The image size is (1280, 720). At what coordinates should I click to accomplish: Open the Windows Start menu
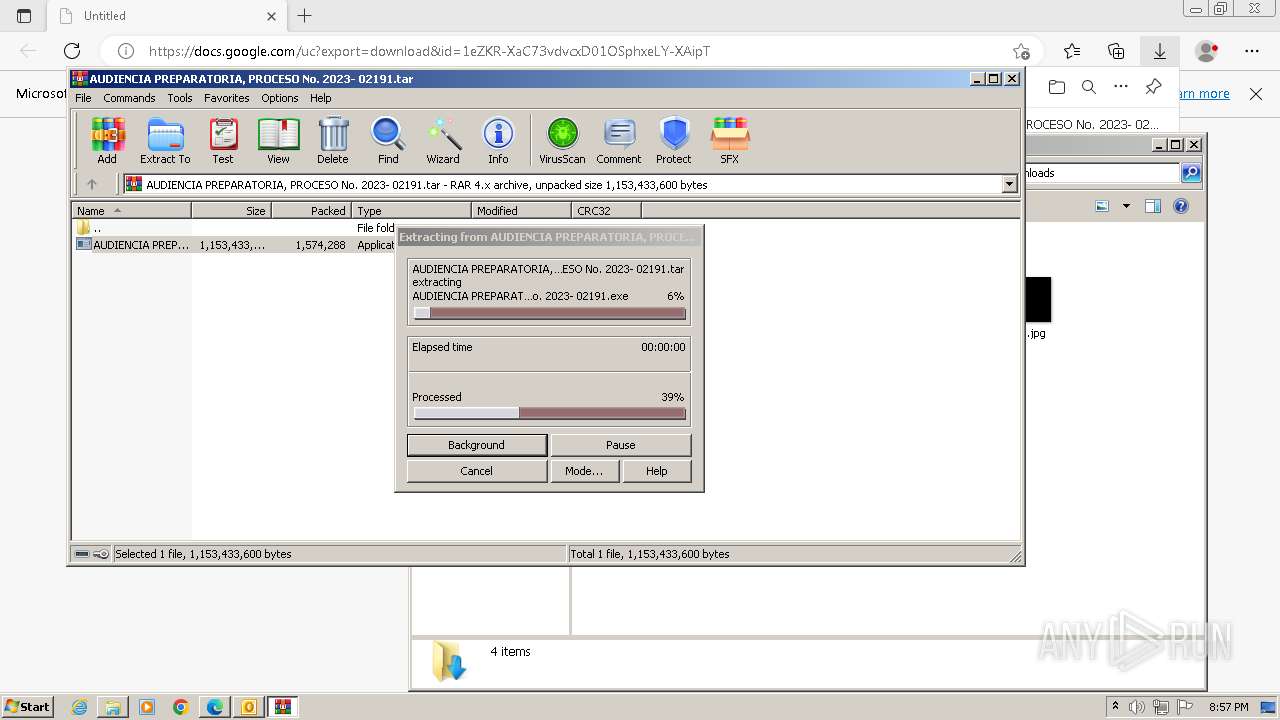tap(27, 706)
